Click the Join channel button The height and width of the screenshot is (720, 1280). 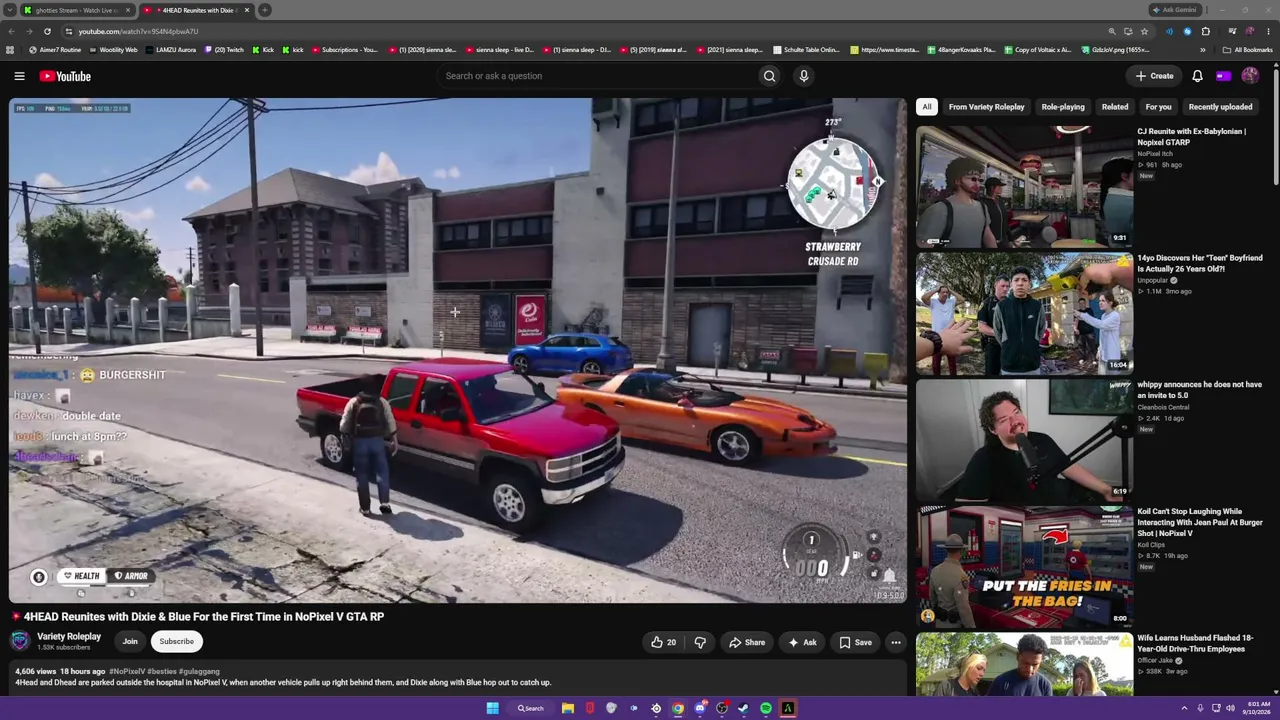point(130,642)
